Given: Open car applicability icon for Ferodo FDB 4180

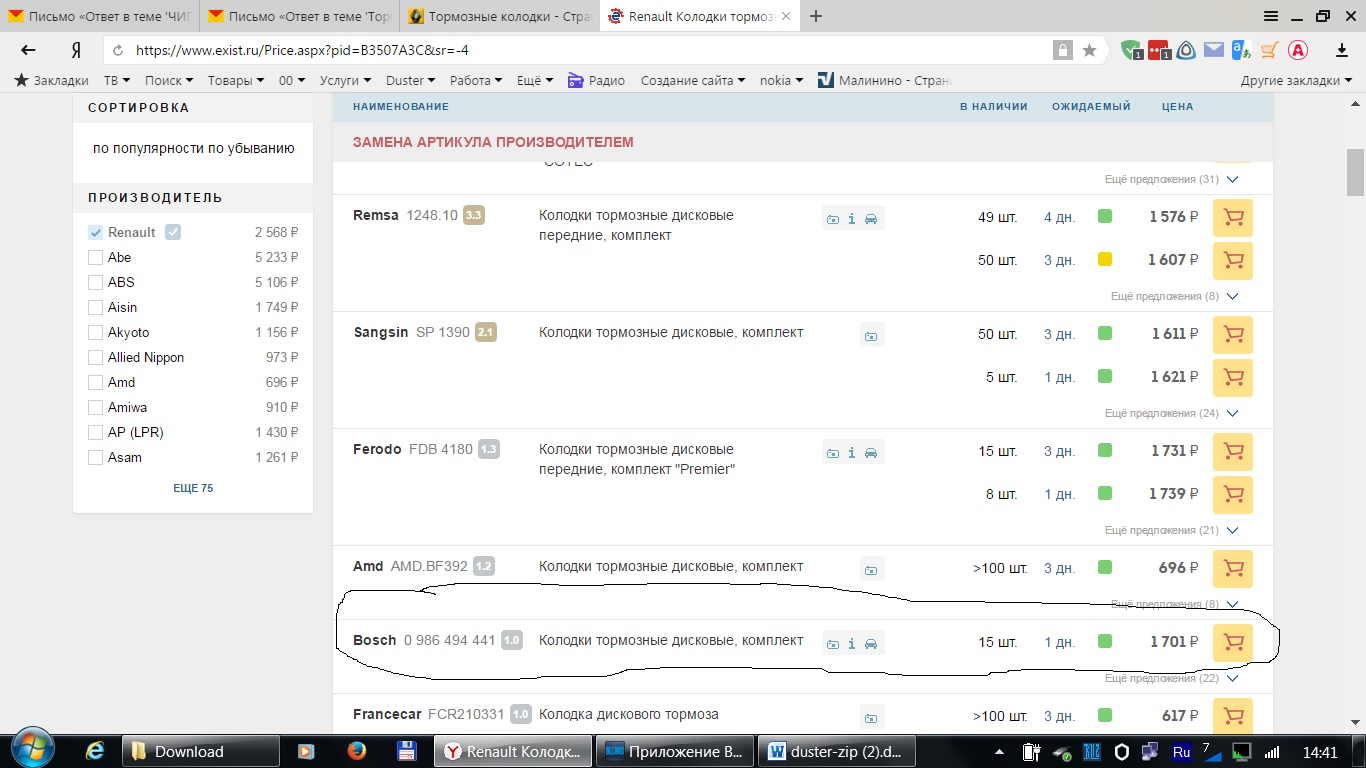Looking at the screenshot, I should 871,453.
